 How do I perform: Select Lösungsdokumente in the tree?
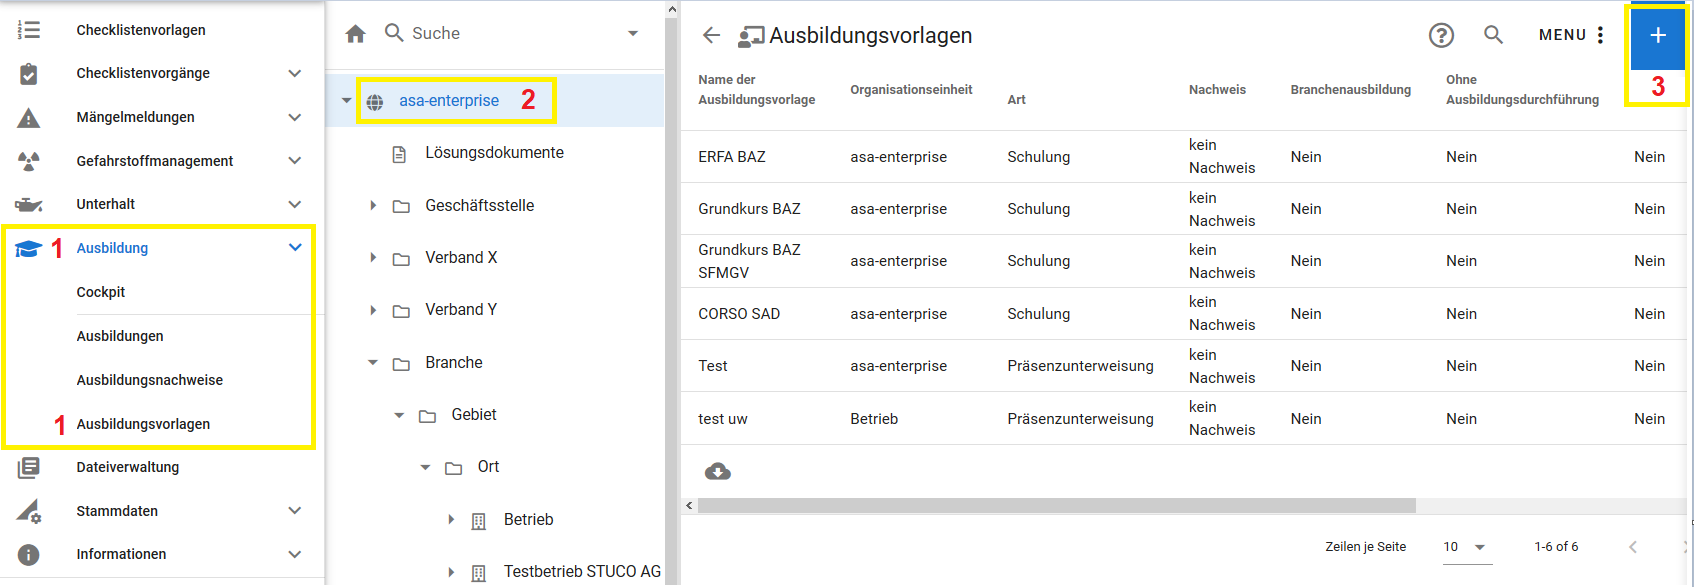[494, 153]
